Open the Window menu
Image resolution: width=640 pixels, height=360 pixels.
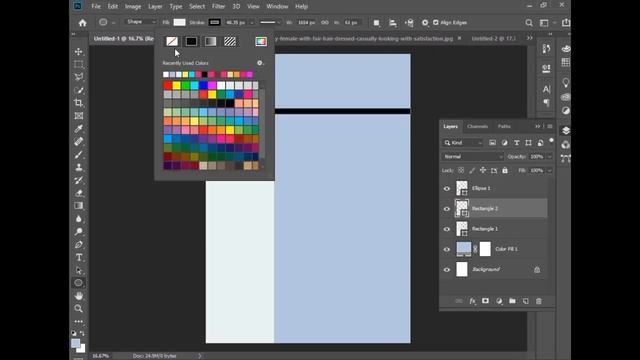tap(277, 7)
